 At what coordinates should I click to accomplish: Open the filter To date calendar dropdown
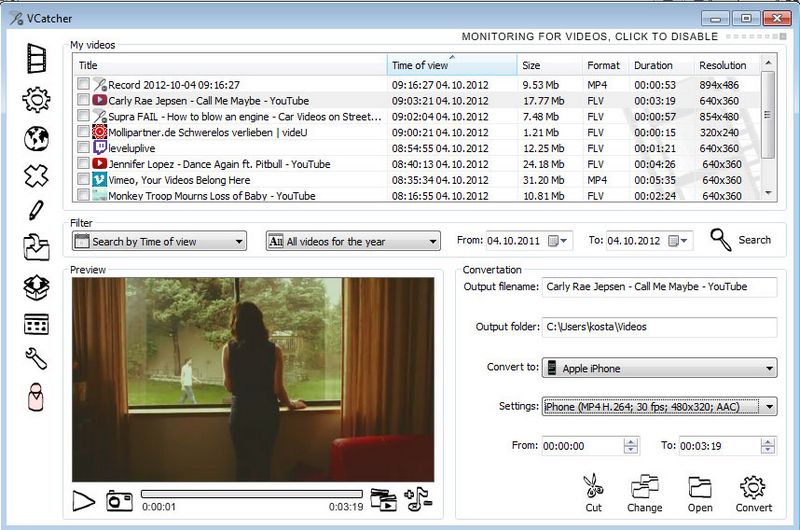coord(678,241)
